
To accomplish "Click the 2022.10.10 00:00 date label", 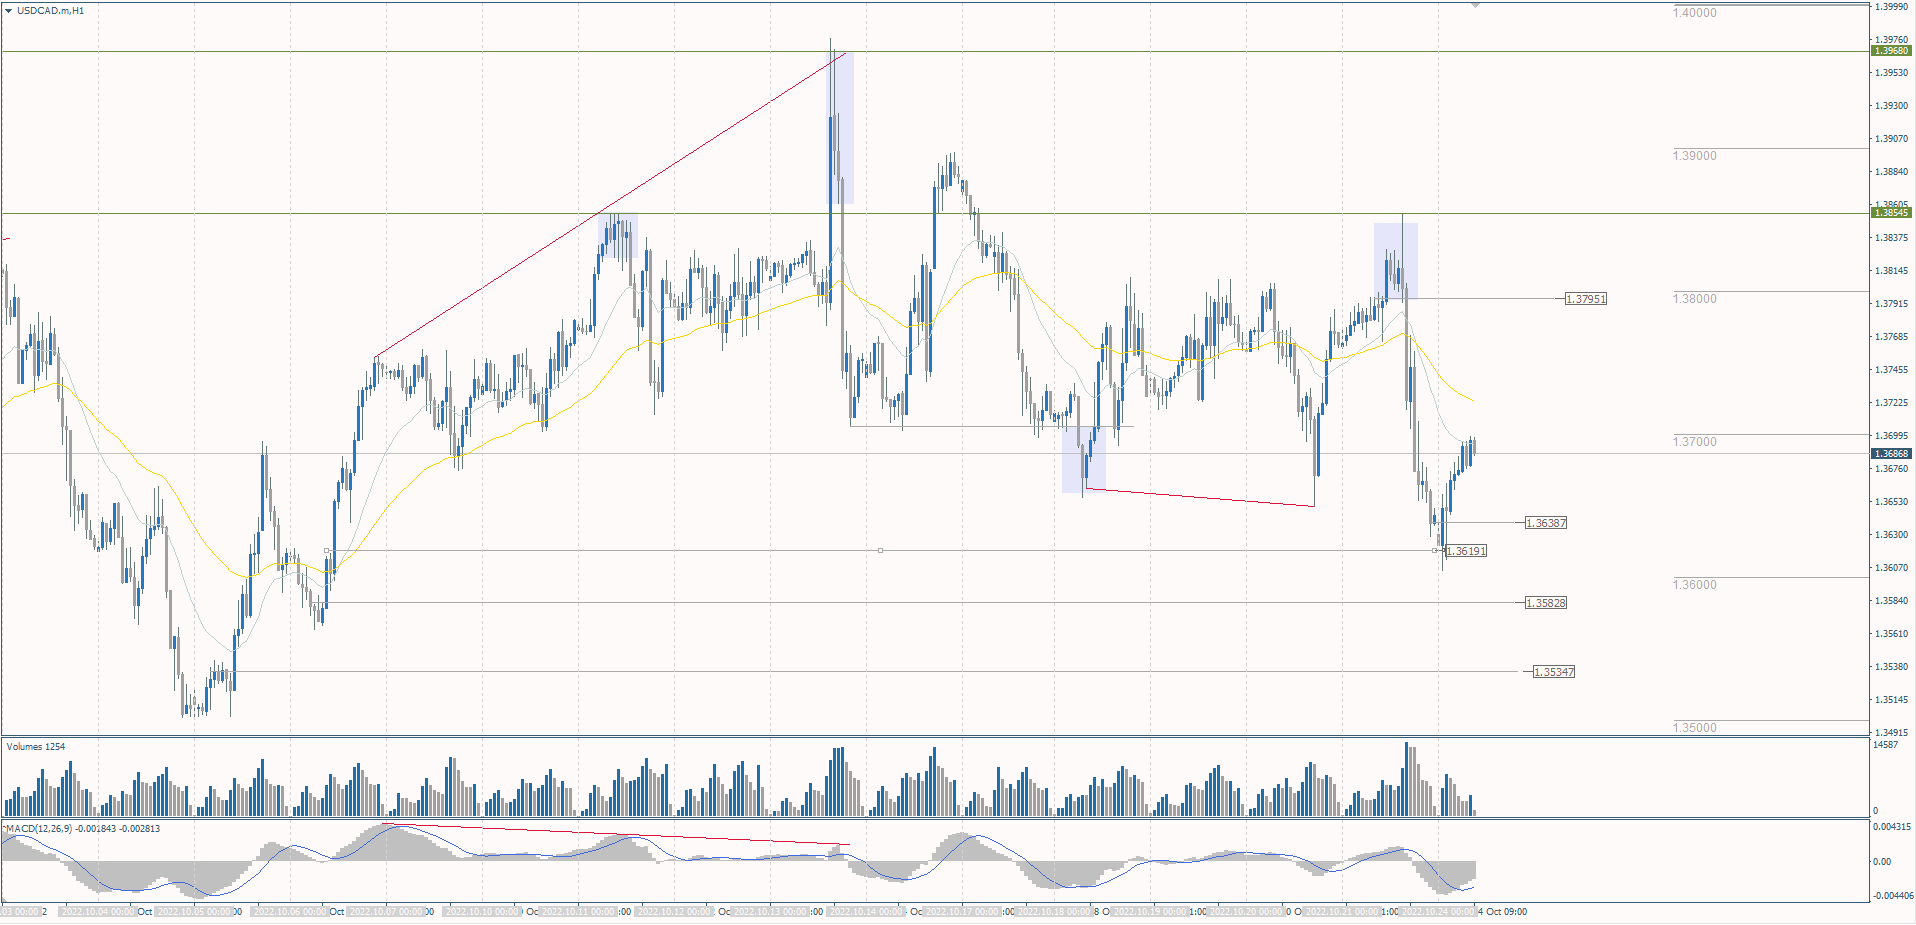I will point(482,912).
